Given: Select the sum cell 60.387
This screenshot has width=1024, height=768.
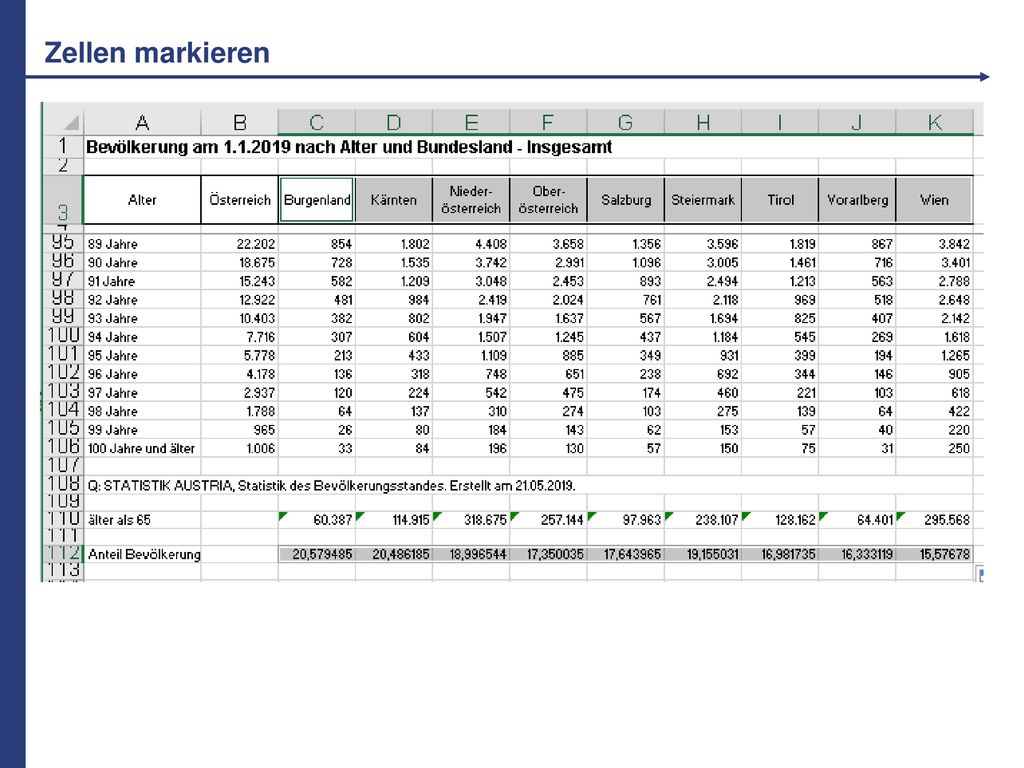Looking at the screenshot, I should pos(317,520).
